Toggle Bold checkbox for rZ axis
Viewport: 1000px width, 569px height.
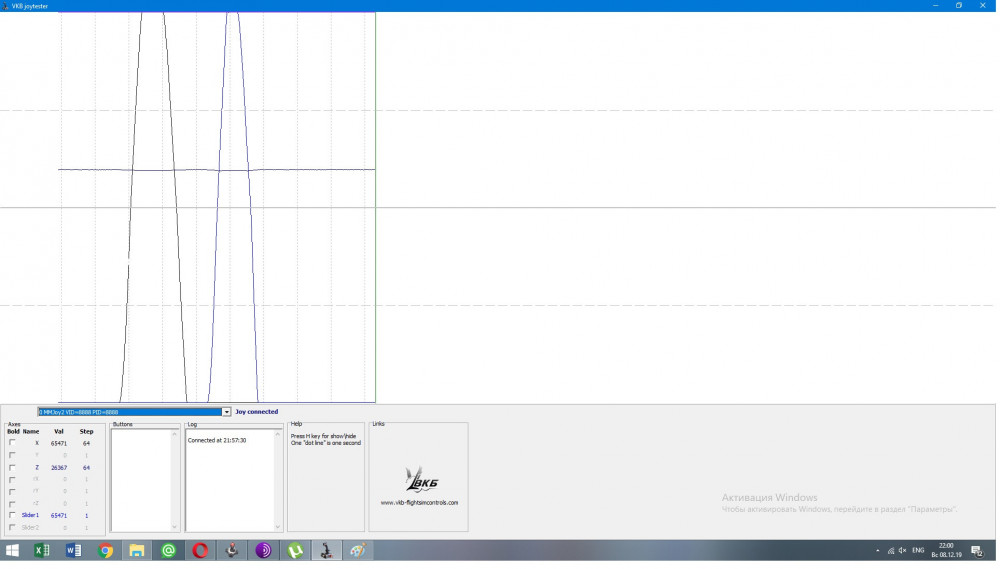click(x=12, y=504)
